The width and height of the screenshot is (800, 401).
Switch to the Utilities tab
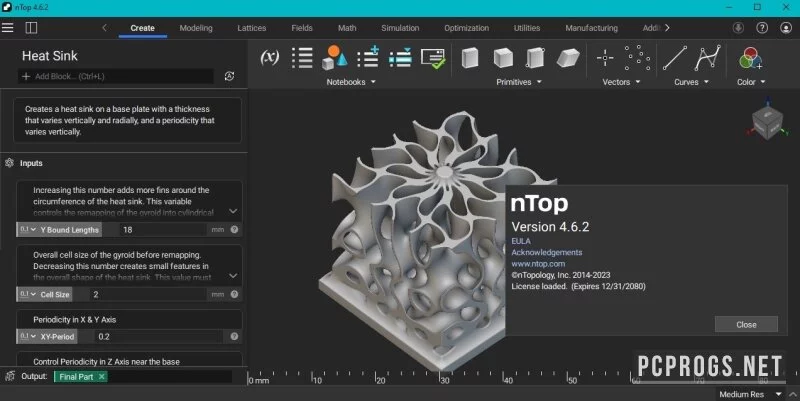[x=527, y=28]
